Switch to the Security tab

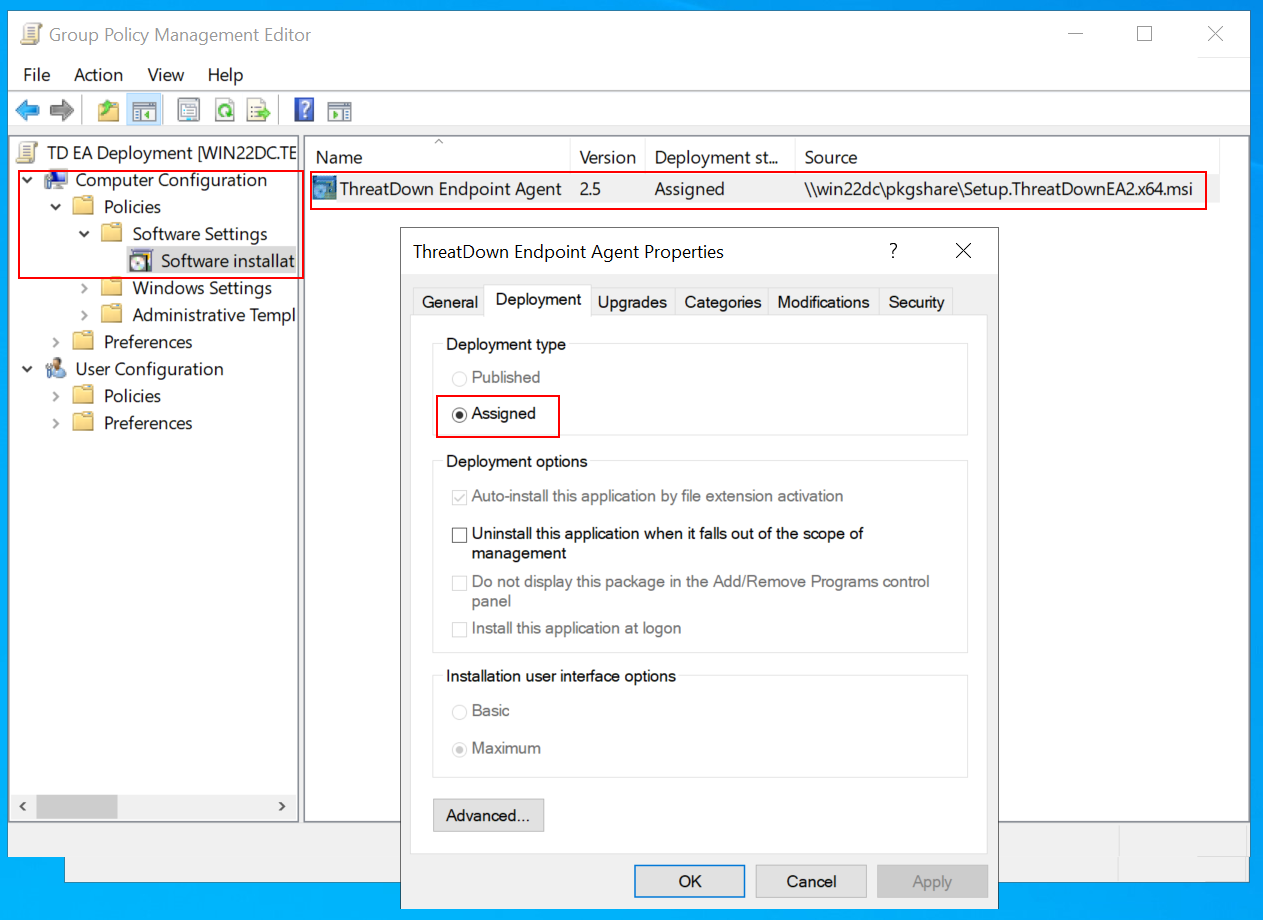point(916,302)
